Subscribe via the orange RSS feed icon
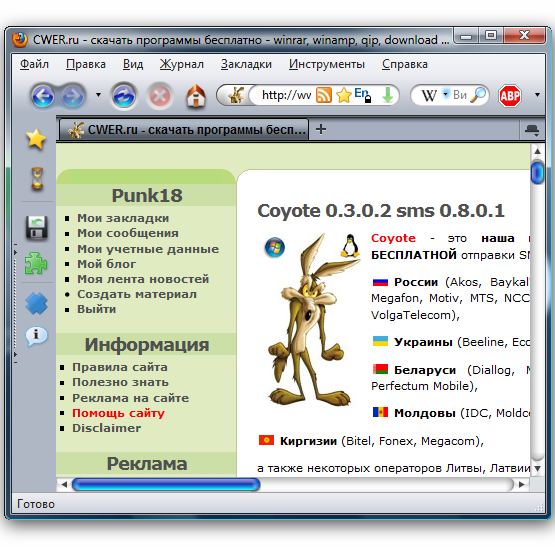The image size is (555, 547). tap(324, 95)
